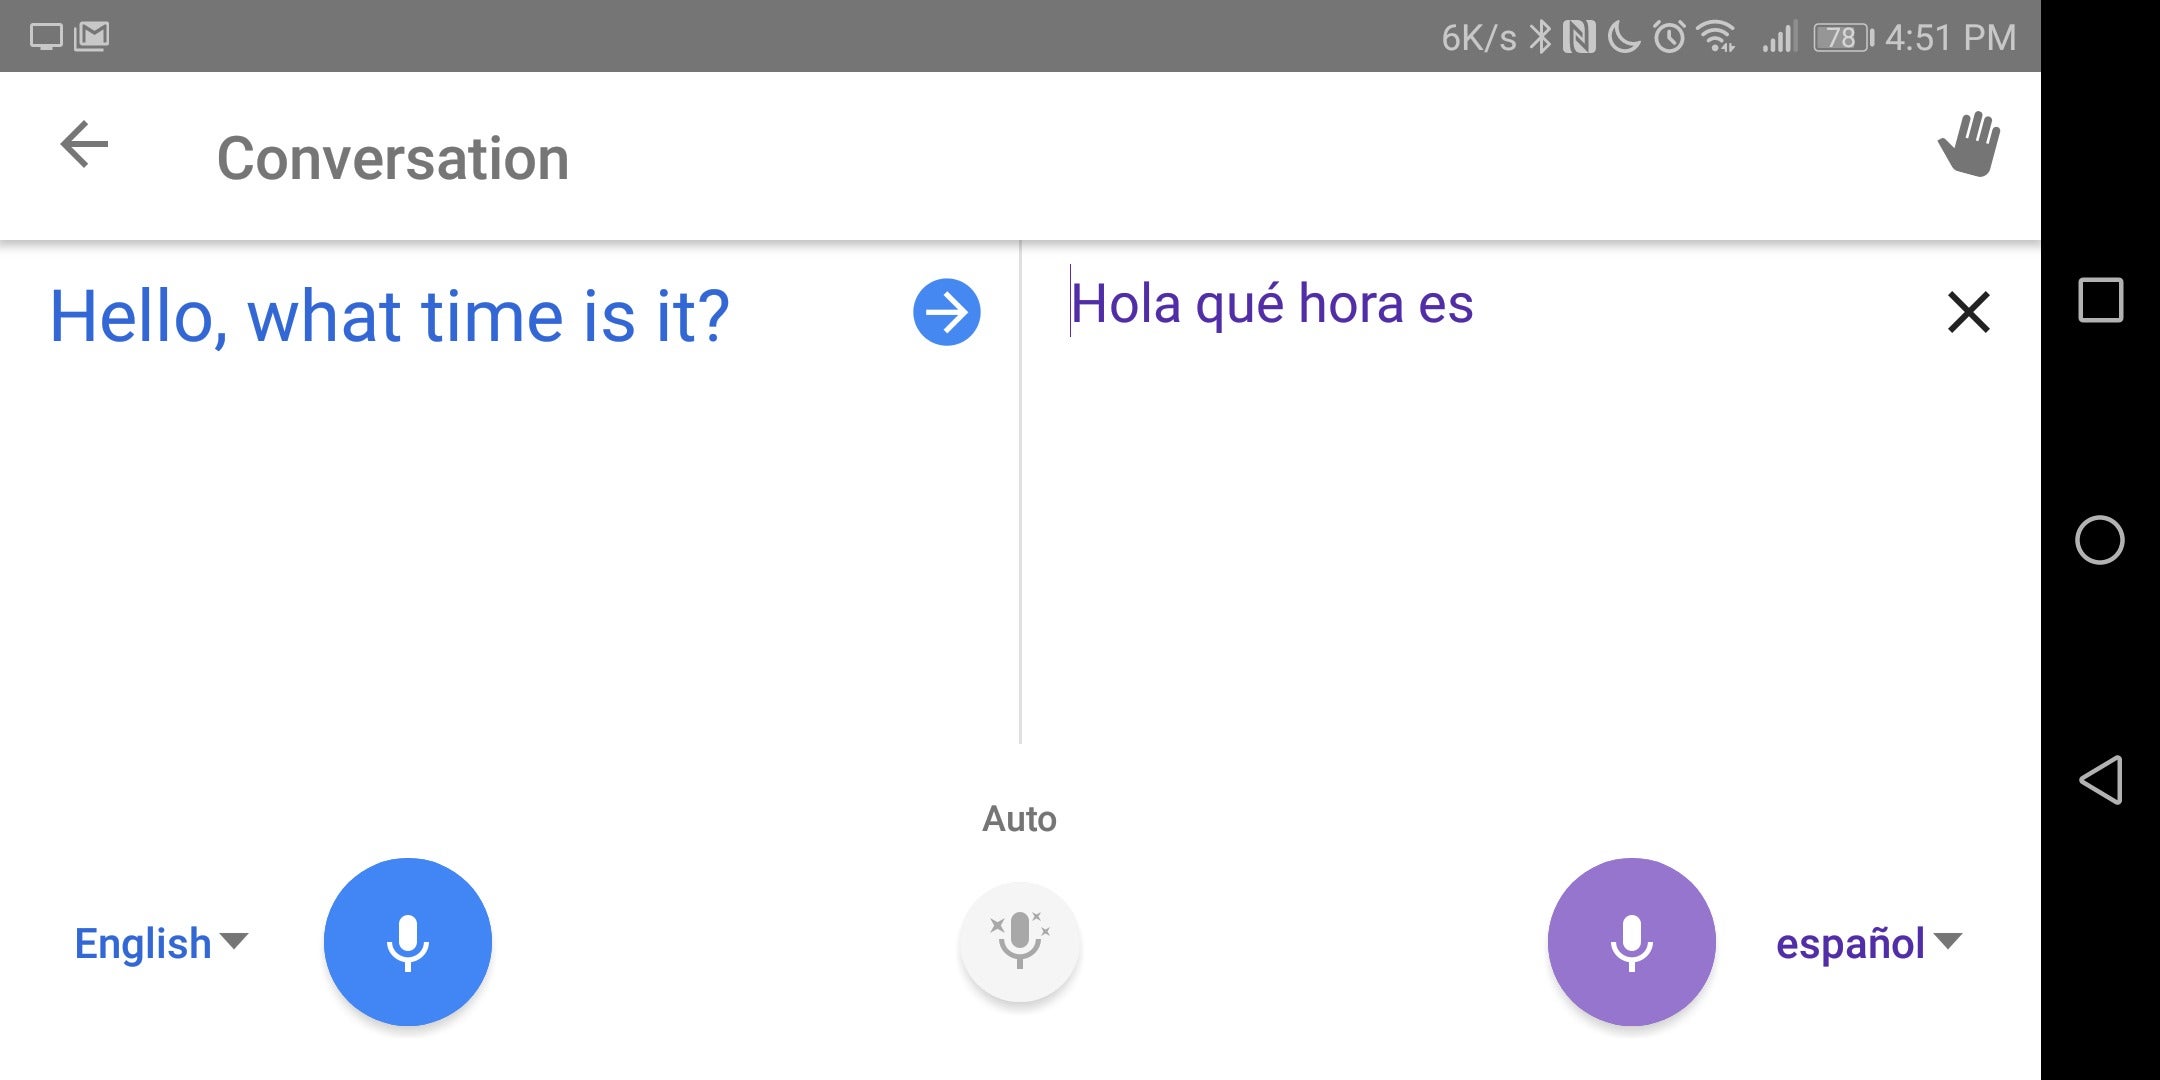Click the back arrow navigation icon
This screenshot has height=1080, width=2160.
coord(84,154)
